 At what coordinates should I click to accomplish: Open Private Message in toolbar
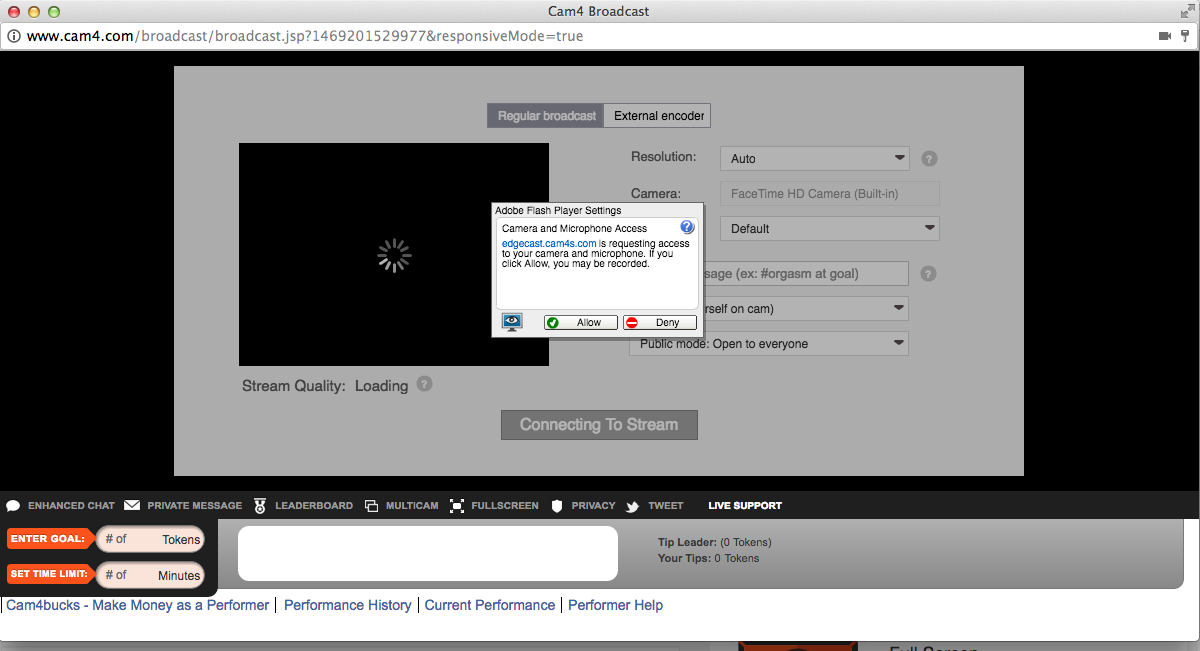[x=183, y=506]
